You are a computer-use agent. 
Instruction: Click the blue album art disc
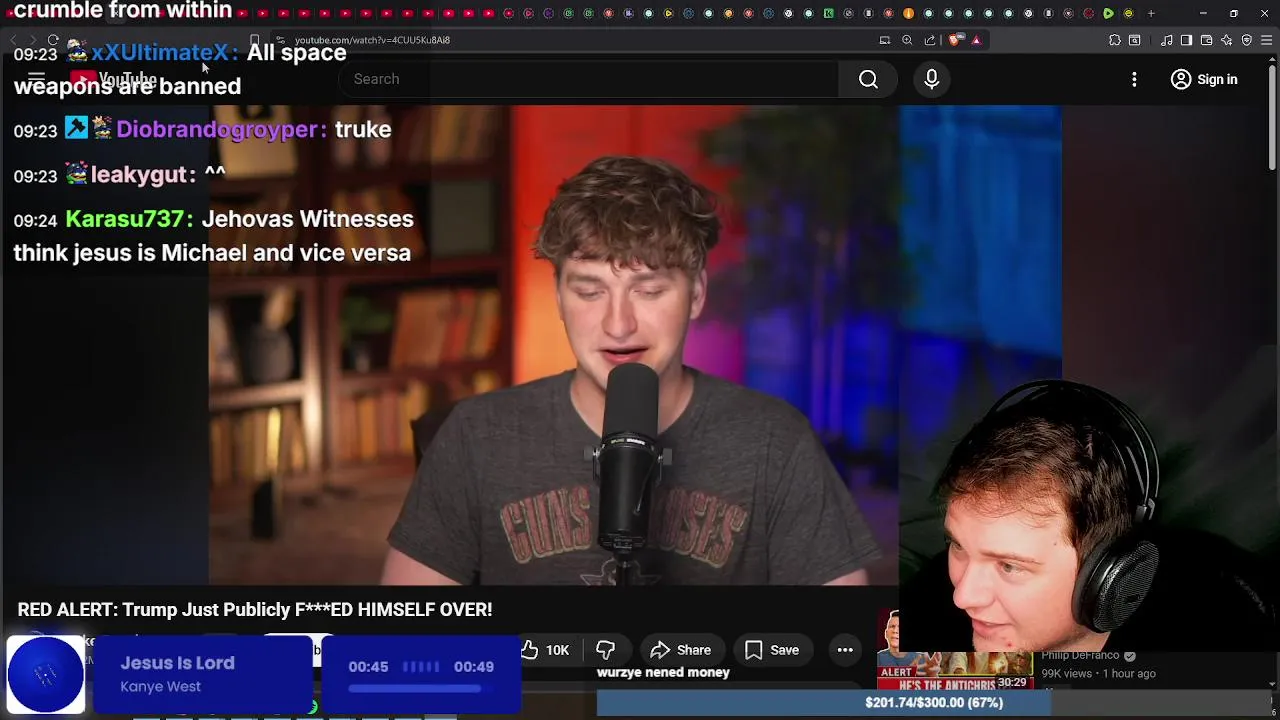[x=46, y=675]
